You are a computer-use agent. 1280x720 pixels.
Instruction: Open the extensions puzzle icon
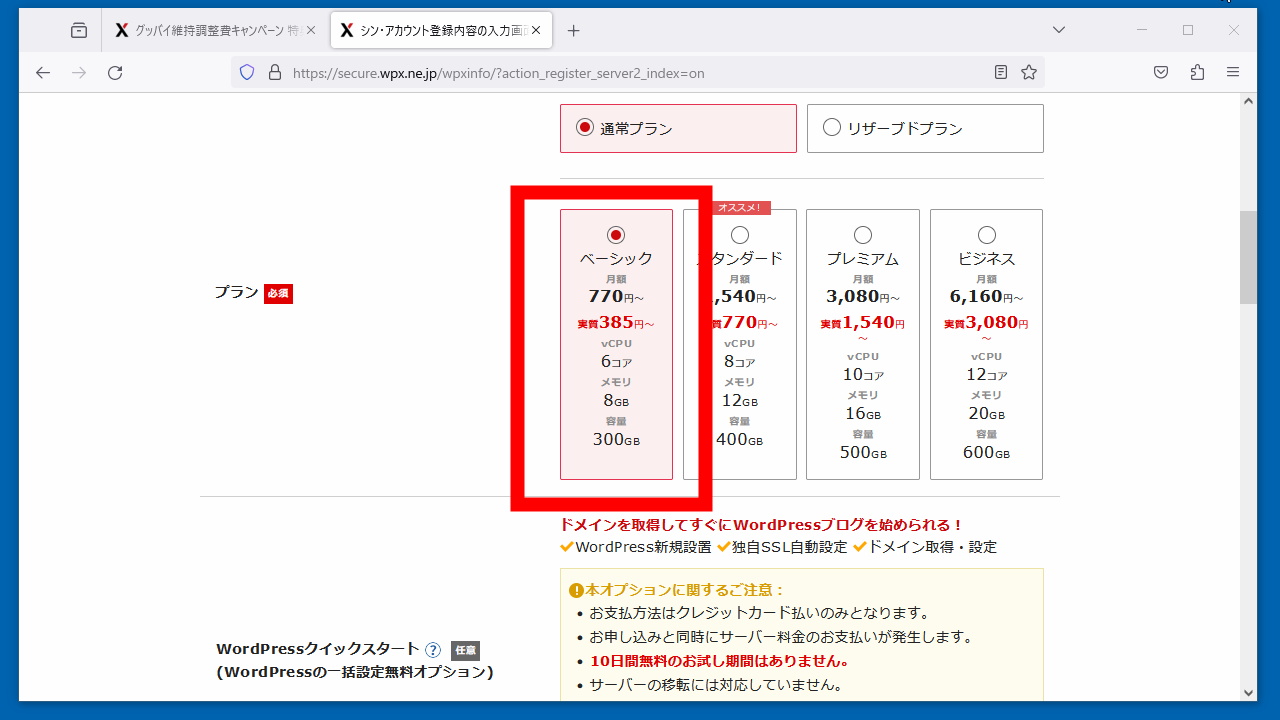click(x=1197, y=72)
